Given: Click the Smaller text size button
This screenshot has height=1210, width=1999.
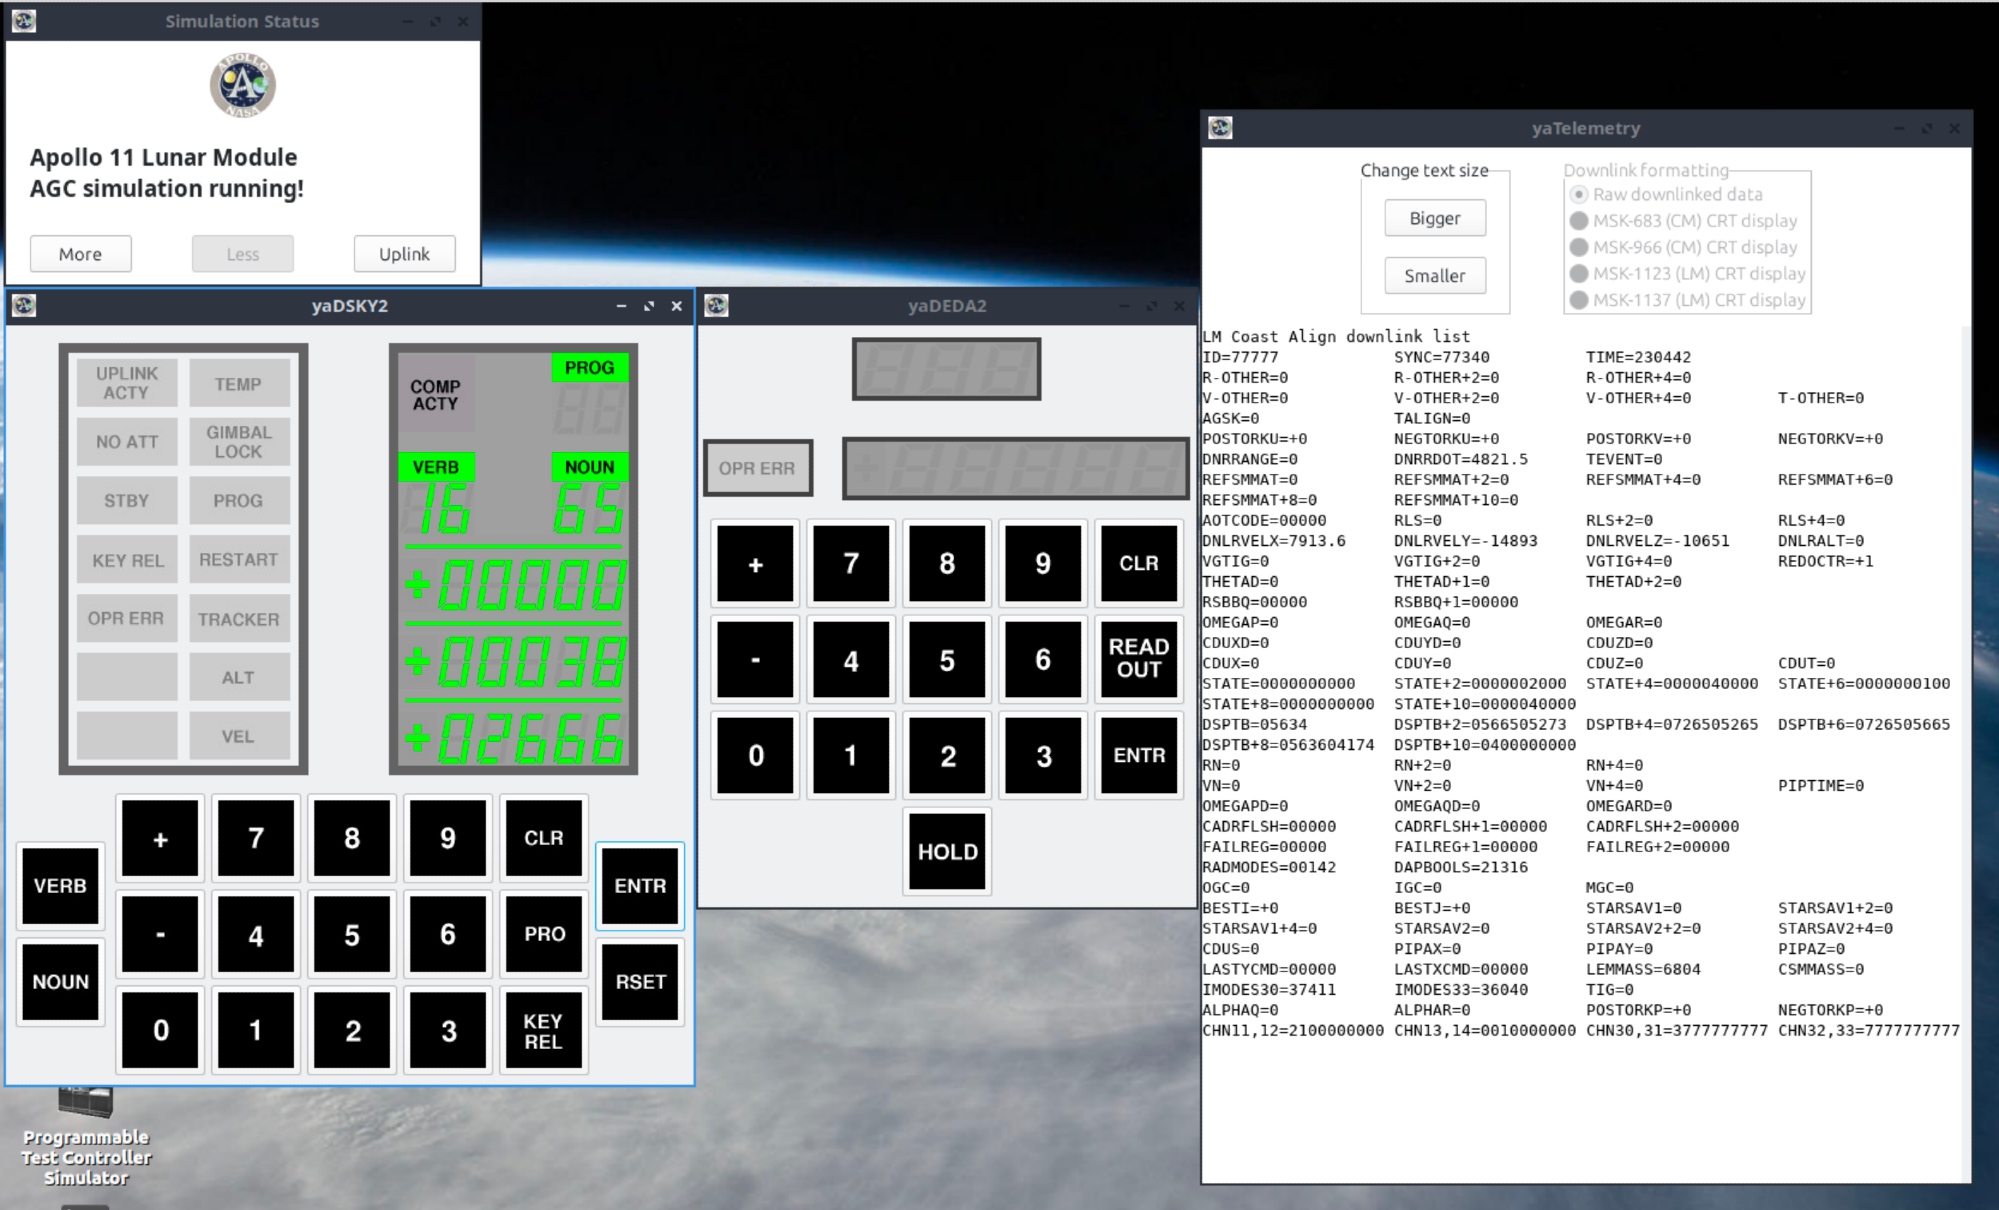Looking at the screenshot, I should pyautogui.click(x=1434, y=276).
